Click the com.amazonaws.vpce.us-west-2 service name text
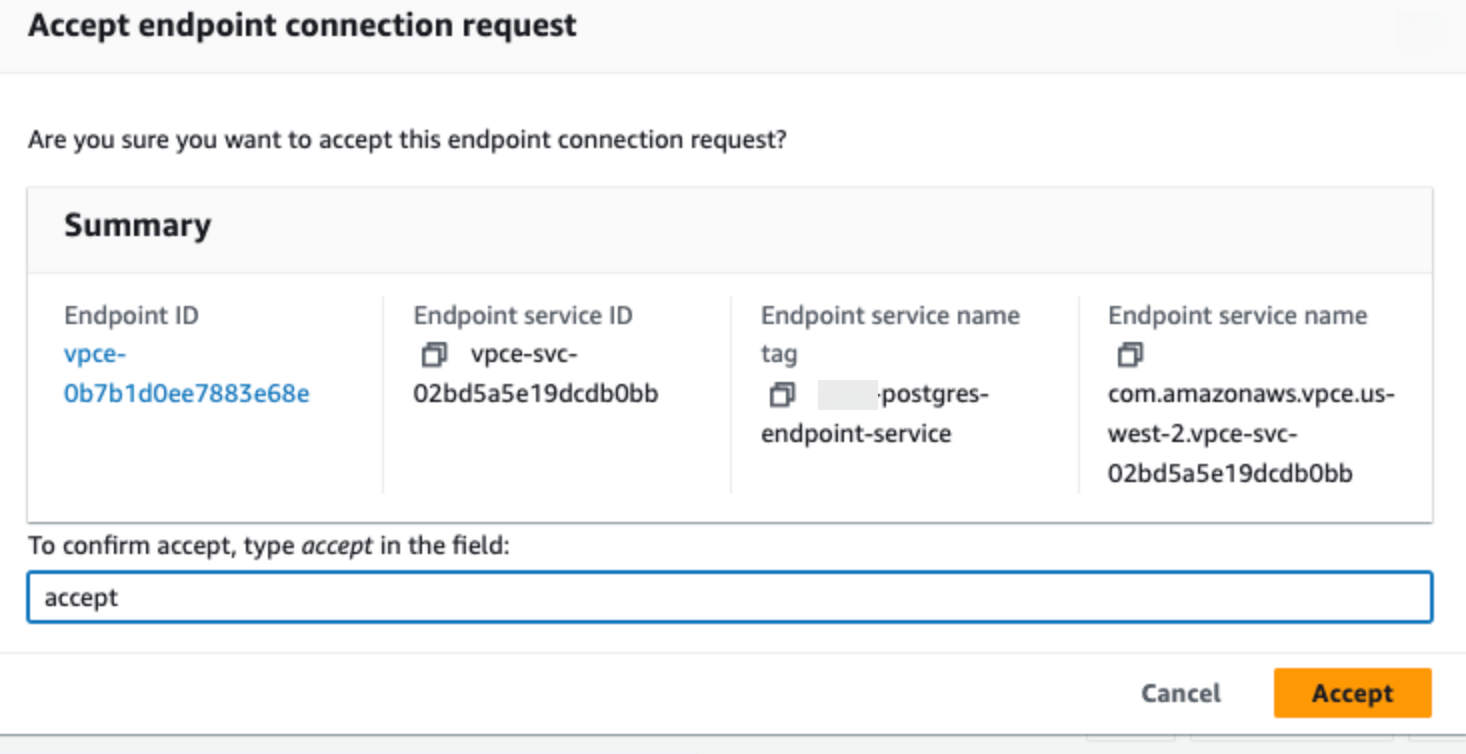This screenshot has height=754, width=1466. click(1250, 433)
